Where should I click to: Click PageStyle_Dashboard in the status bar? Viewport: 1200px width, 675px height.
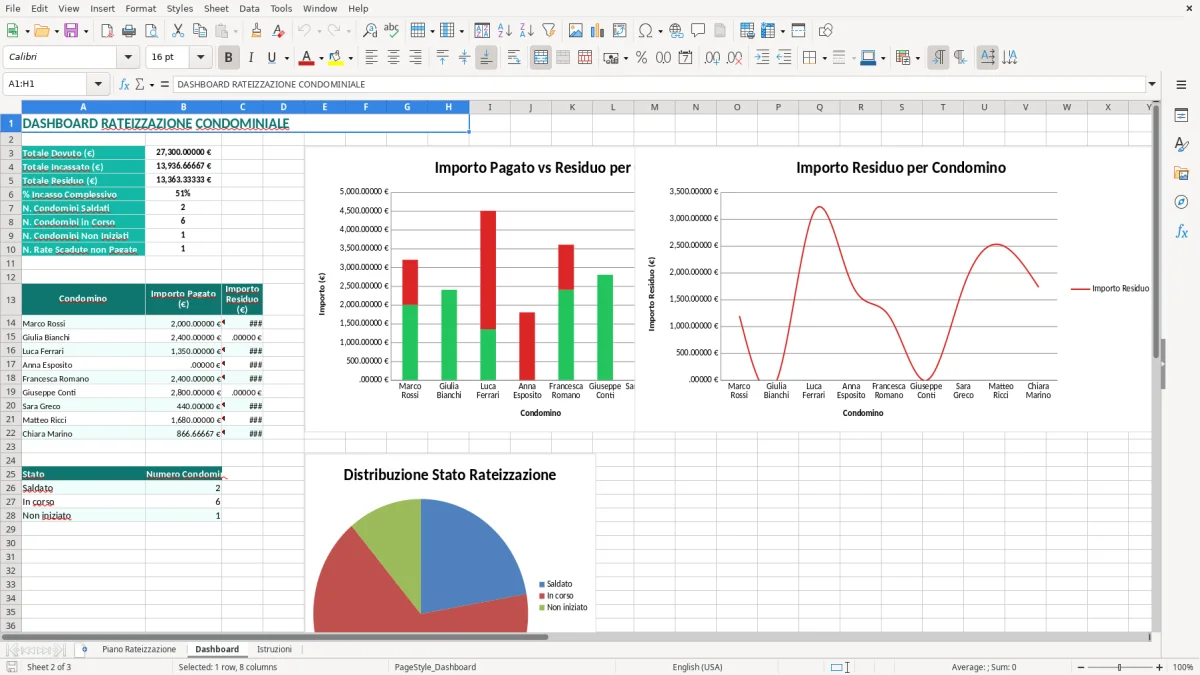435,667
